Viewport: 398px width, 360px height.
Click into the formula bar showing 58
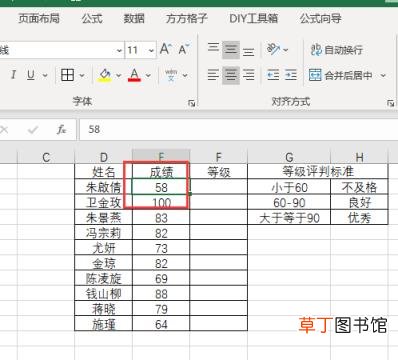[x=239, y=129]
